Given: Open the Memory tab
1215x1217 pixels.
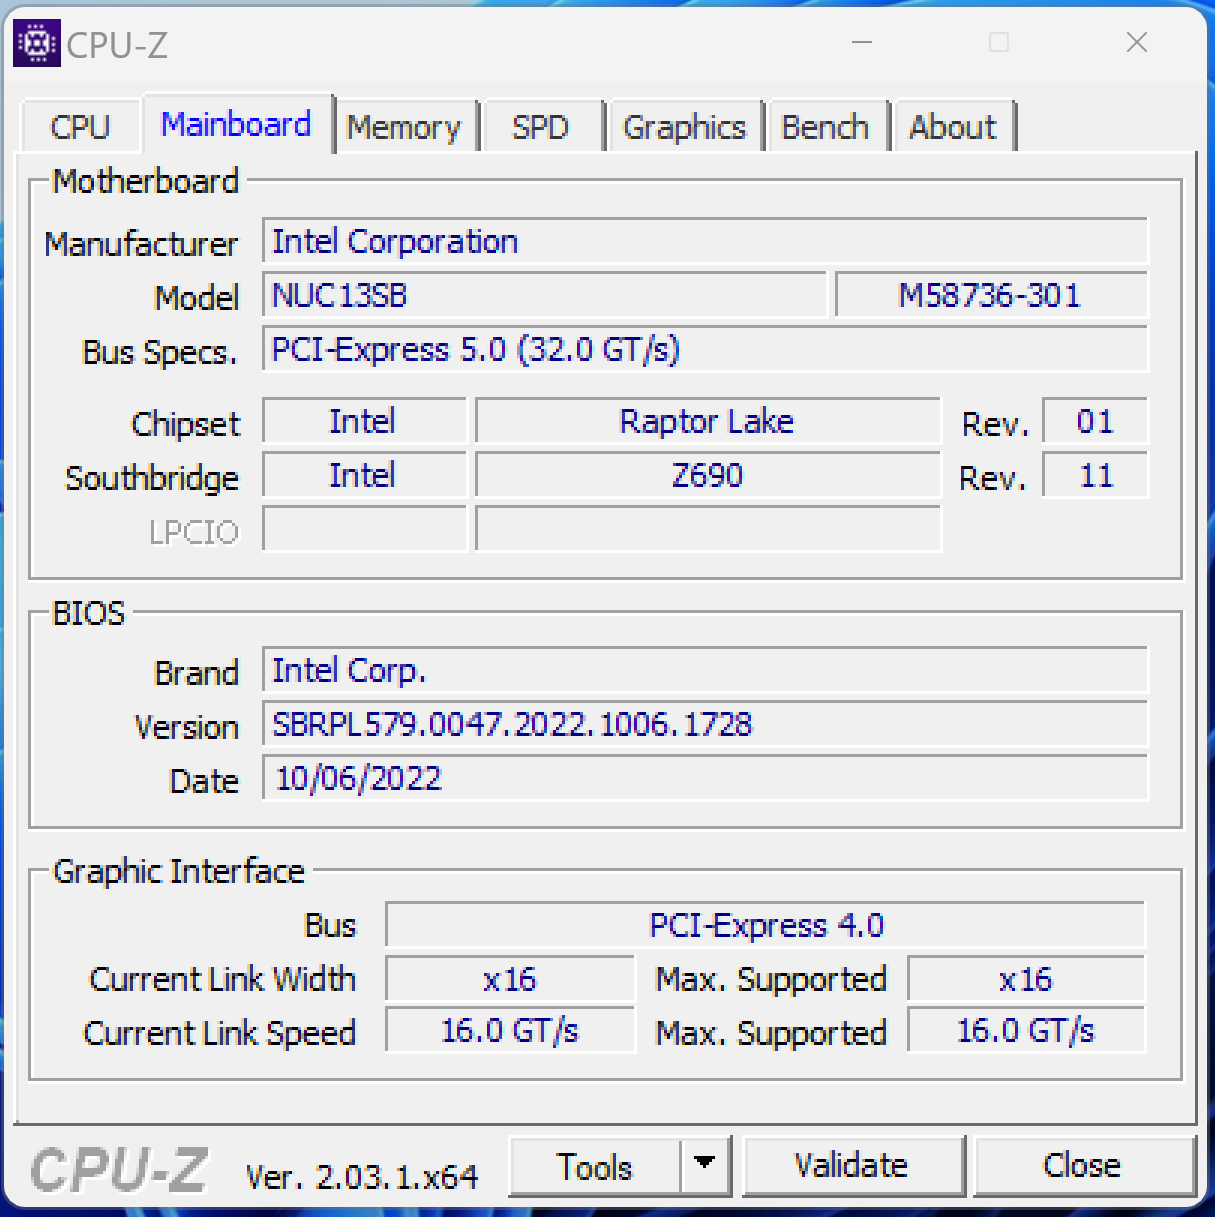Looking at the screenshot, I should [404, 127].
